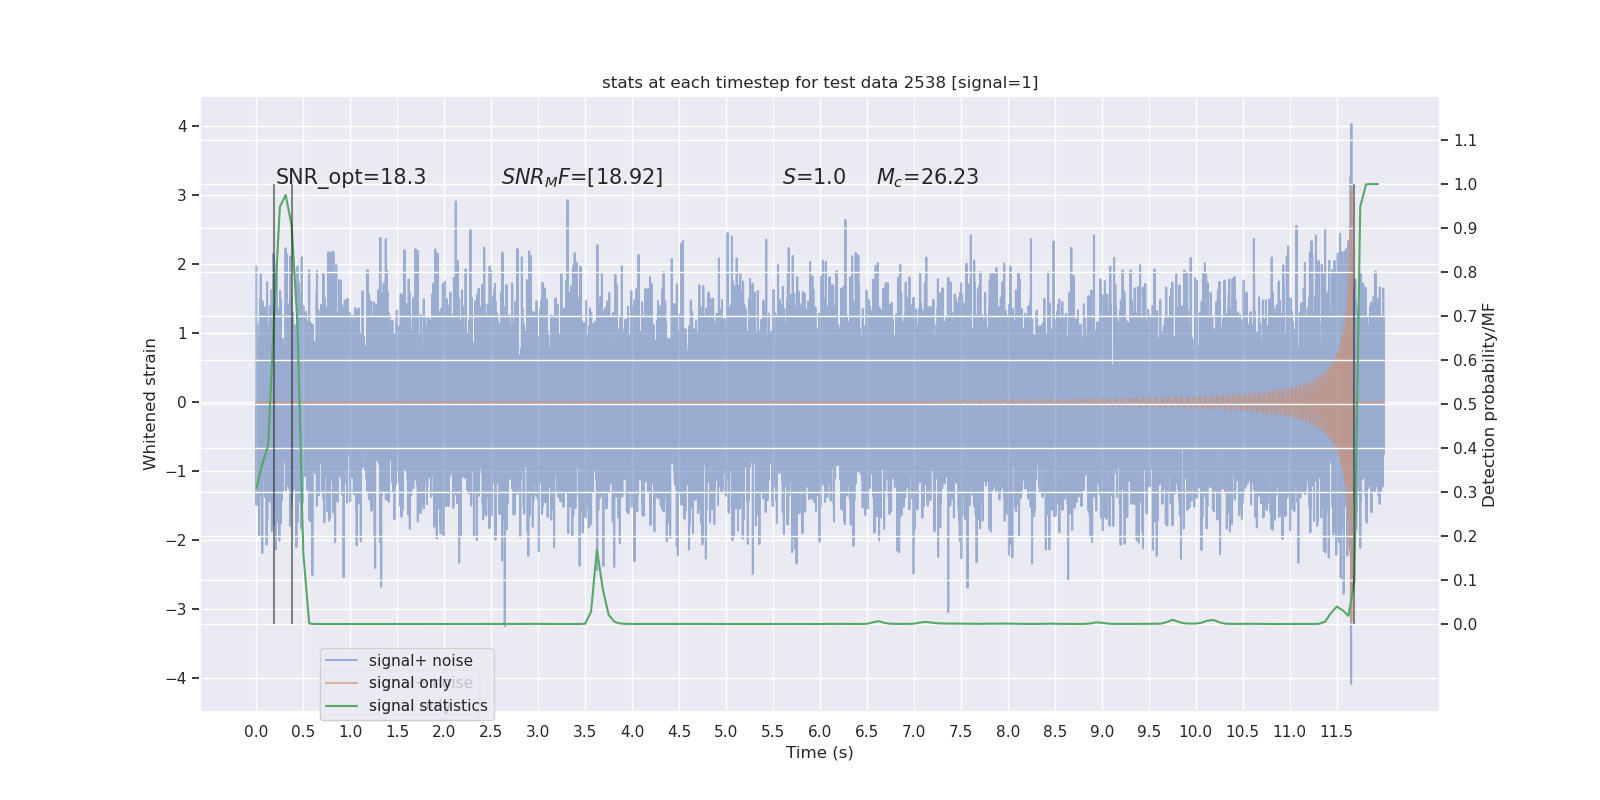
Task: Click the 4.5 time axis tick label
Action: pos(679,731)
